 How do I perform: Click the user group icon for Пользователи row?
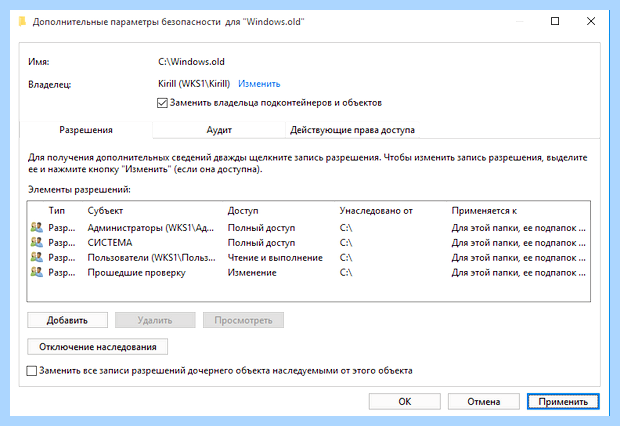pos(36,257)
